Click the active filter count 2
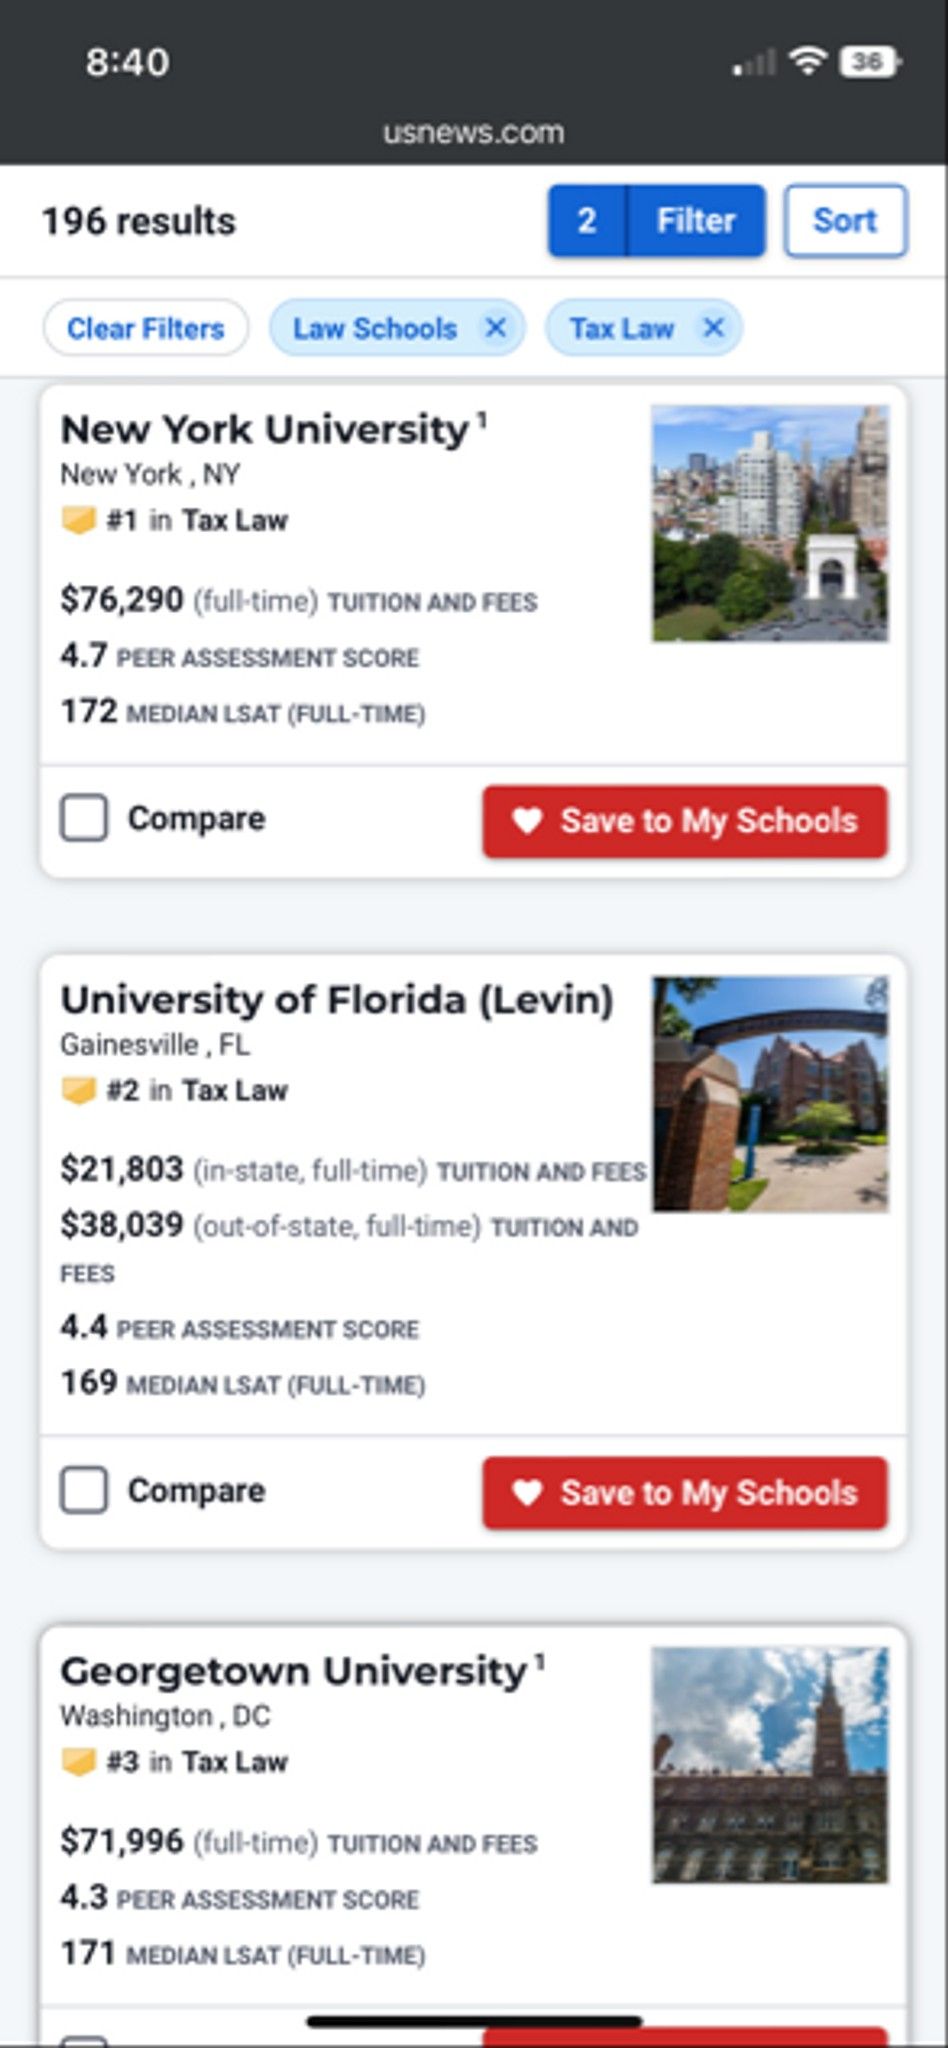Screen dimensions: 948x2048 point(587,220)
